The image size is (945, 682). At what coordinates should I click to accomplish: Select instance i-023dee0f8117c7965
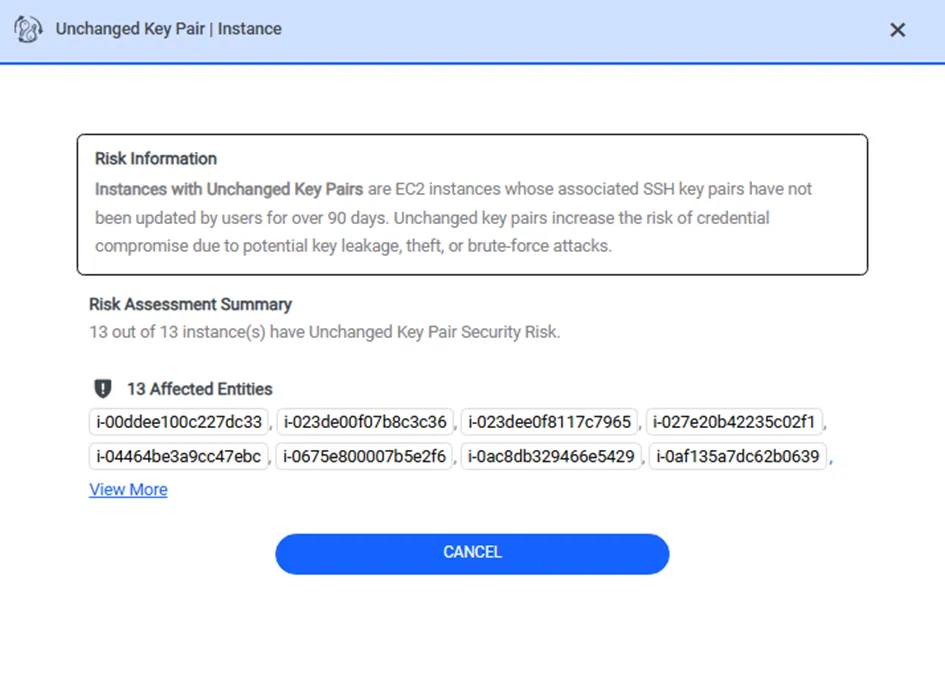tap(549, 422)
